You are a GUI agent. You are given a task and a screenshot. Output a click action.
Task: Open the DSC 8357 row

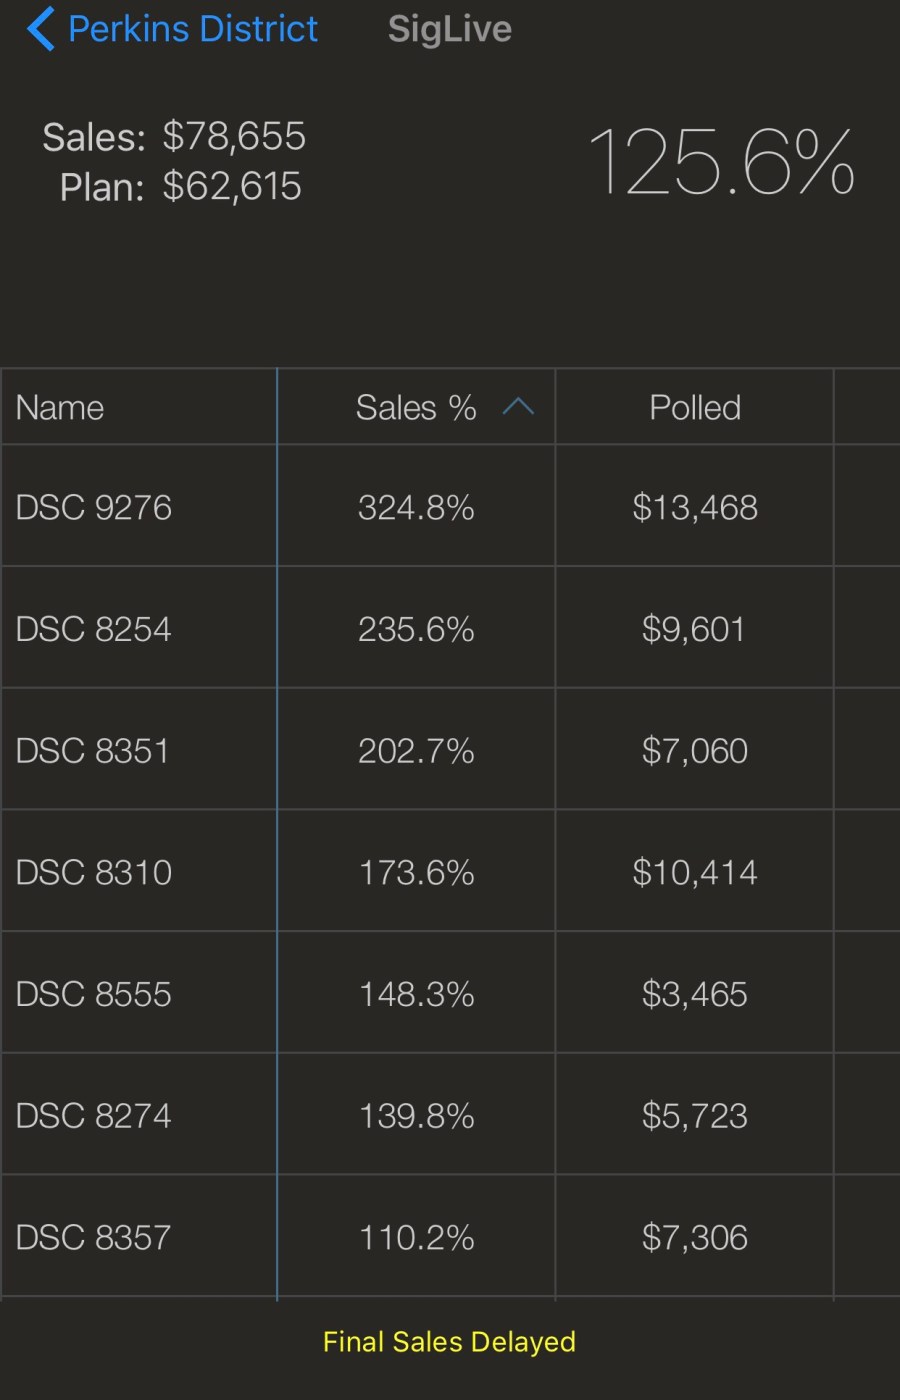pyautogui.click(x=94, y=1237)
